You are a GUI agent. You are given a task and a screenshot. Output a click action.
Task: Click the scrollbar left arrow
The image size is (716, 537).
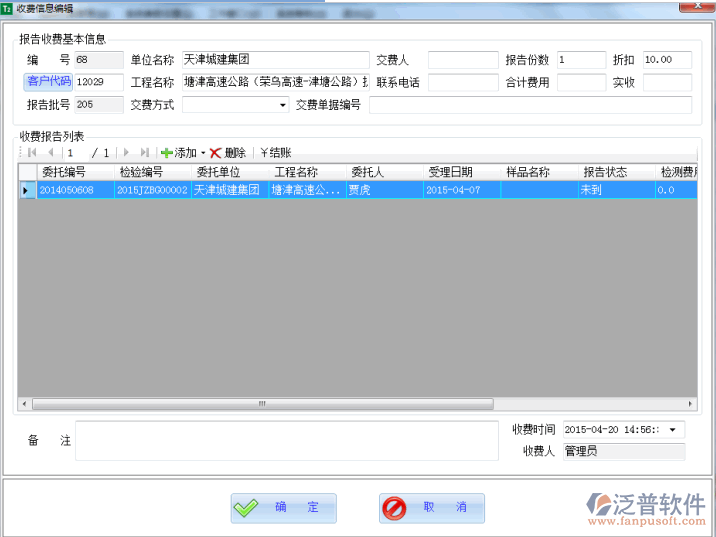tap(24, 404)
